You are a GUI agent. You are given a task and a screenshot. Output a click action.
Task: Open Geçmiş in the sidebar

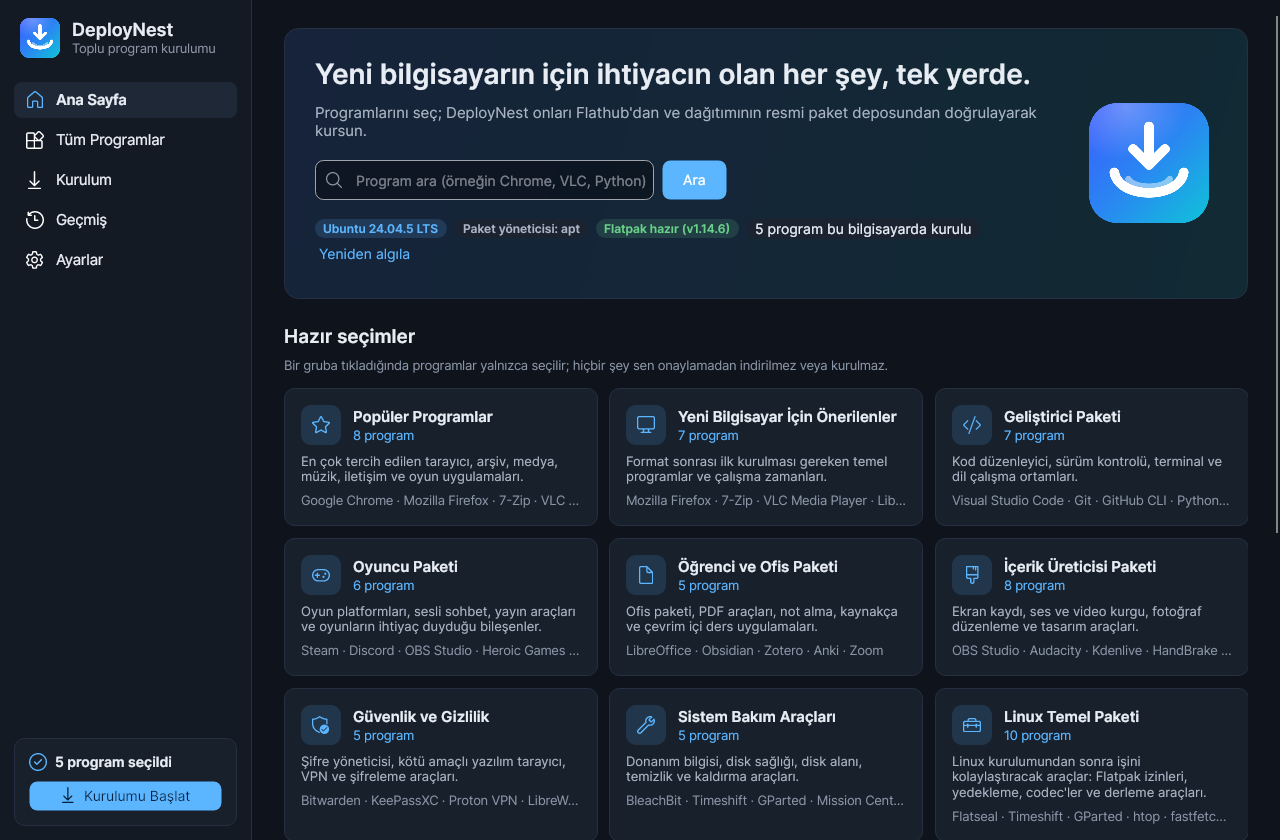[x=125, y=220]
